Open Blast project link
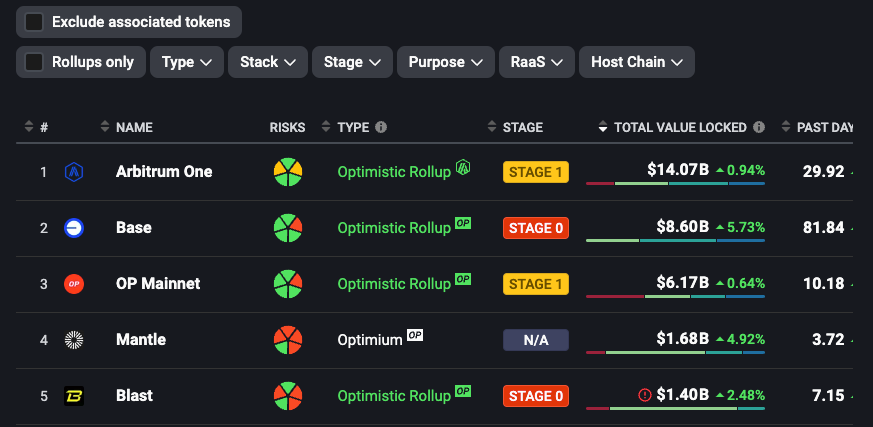The image size is (873, 427). 134,396
